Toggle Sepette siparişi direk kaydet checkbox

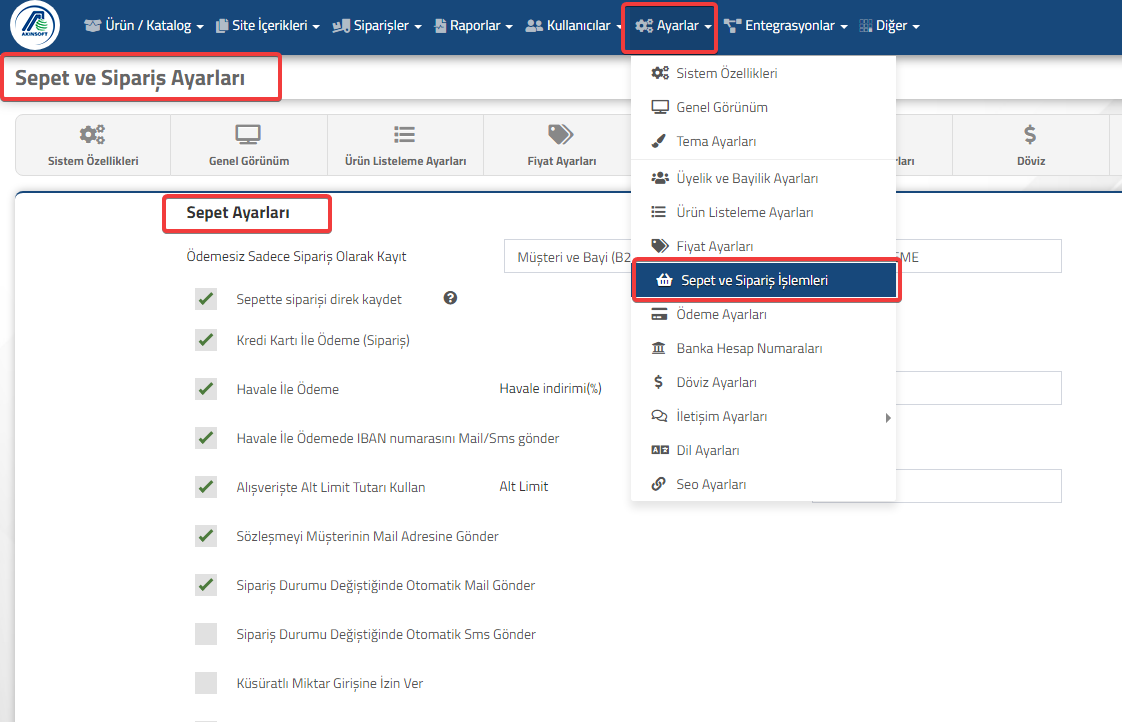click(206, 299)
